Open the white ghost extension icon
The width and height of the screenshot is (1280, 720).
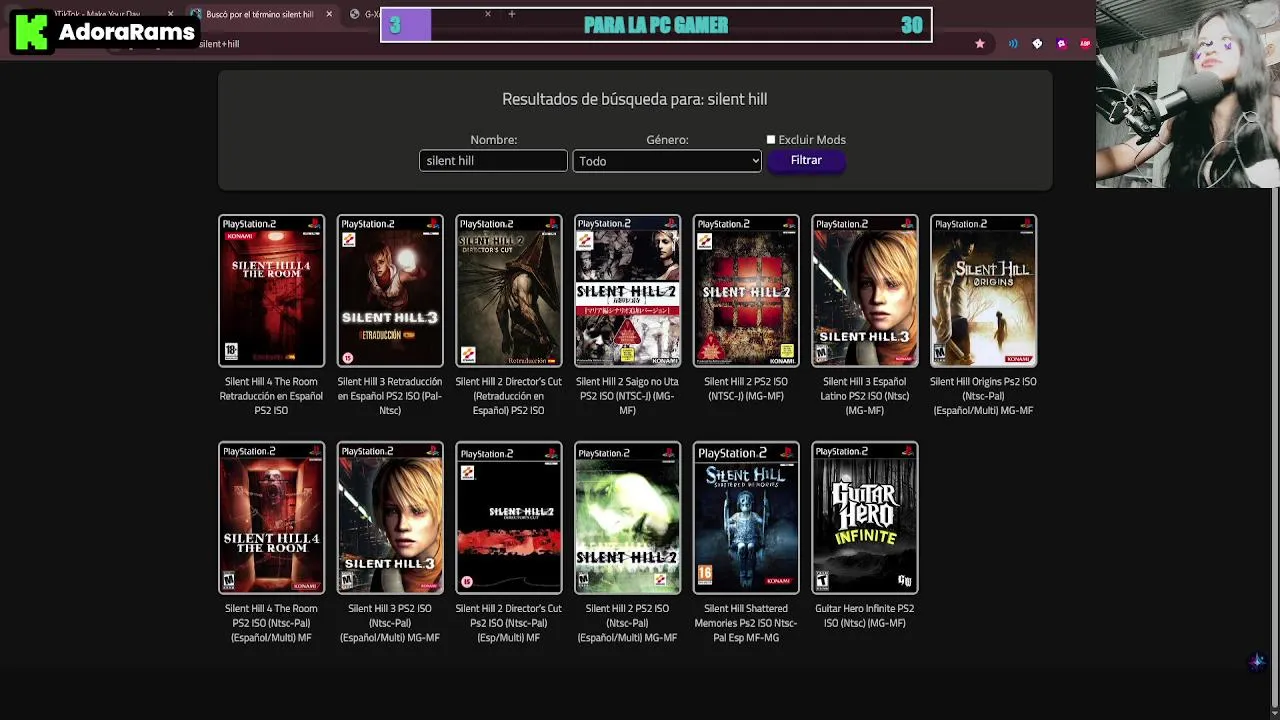tap(1037, 44)
